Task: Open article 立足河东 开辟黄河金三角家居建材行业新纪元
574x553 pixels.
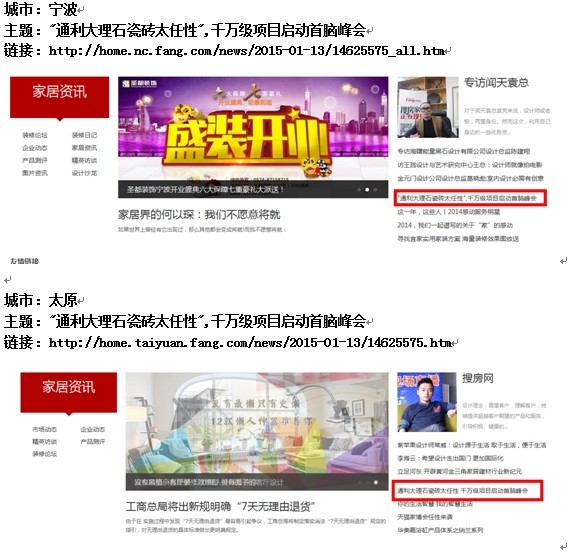Action: 460,471
